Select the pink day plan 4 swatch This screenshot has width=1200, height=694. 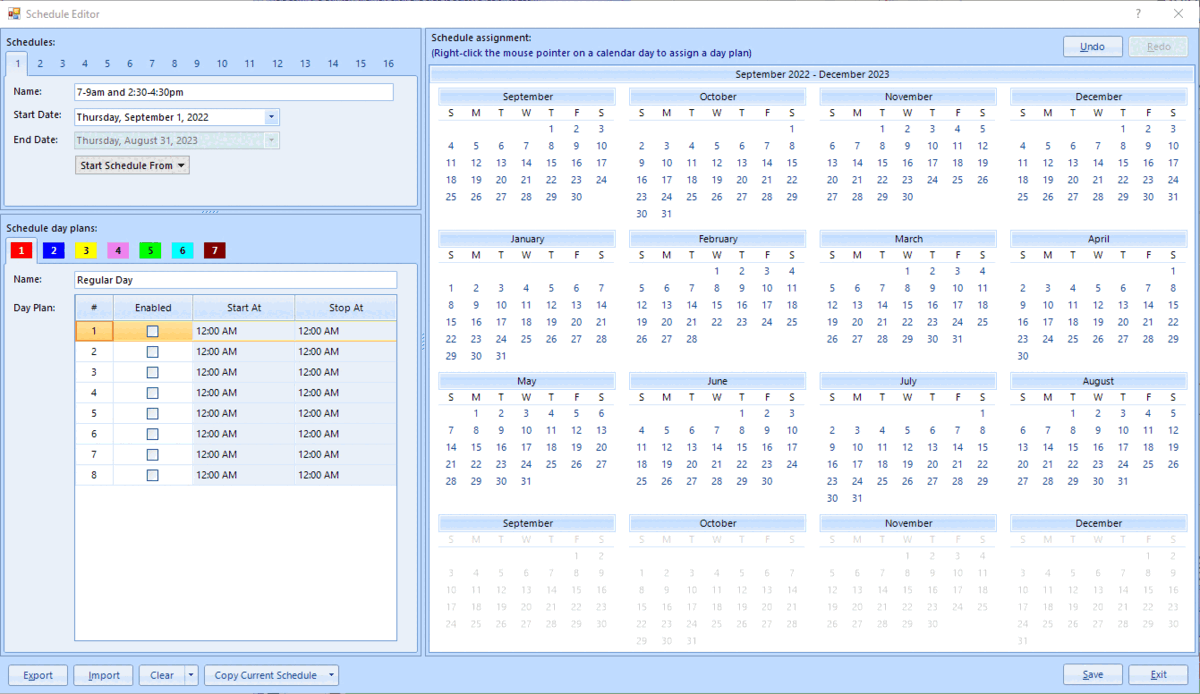point(118,250)
